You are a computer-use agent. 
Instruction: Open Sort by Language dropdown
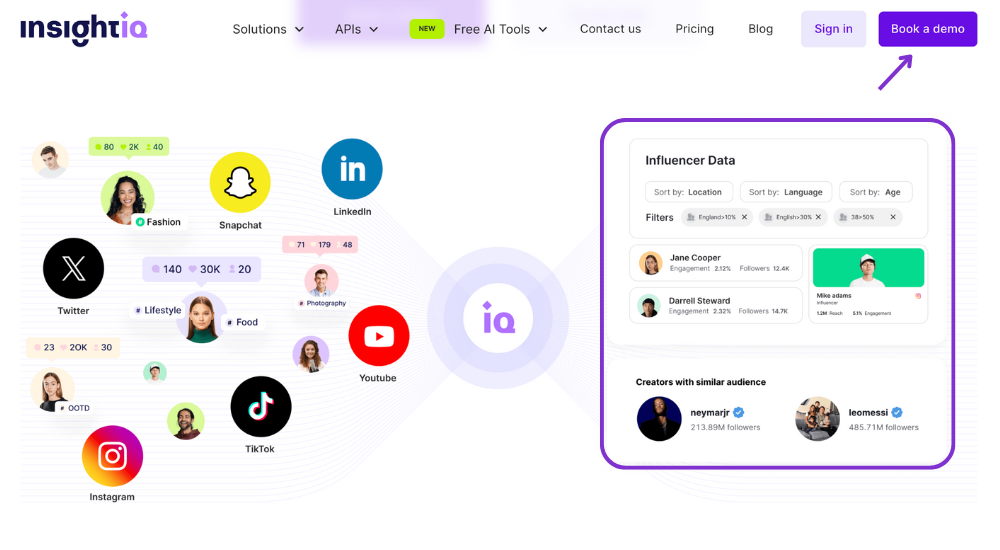pos(786,192)
